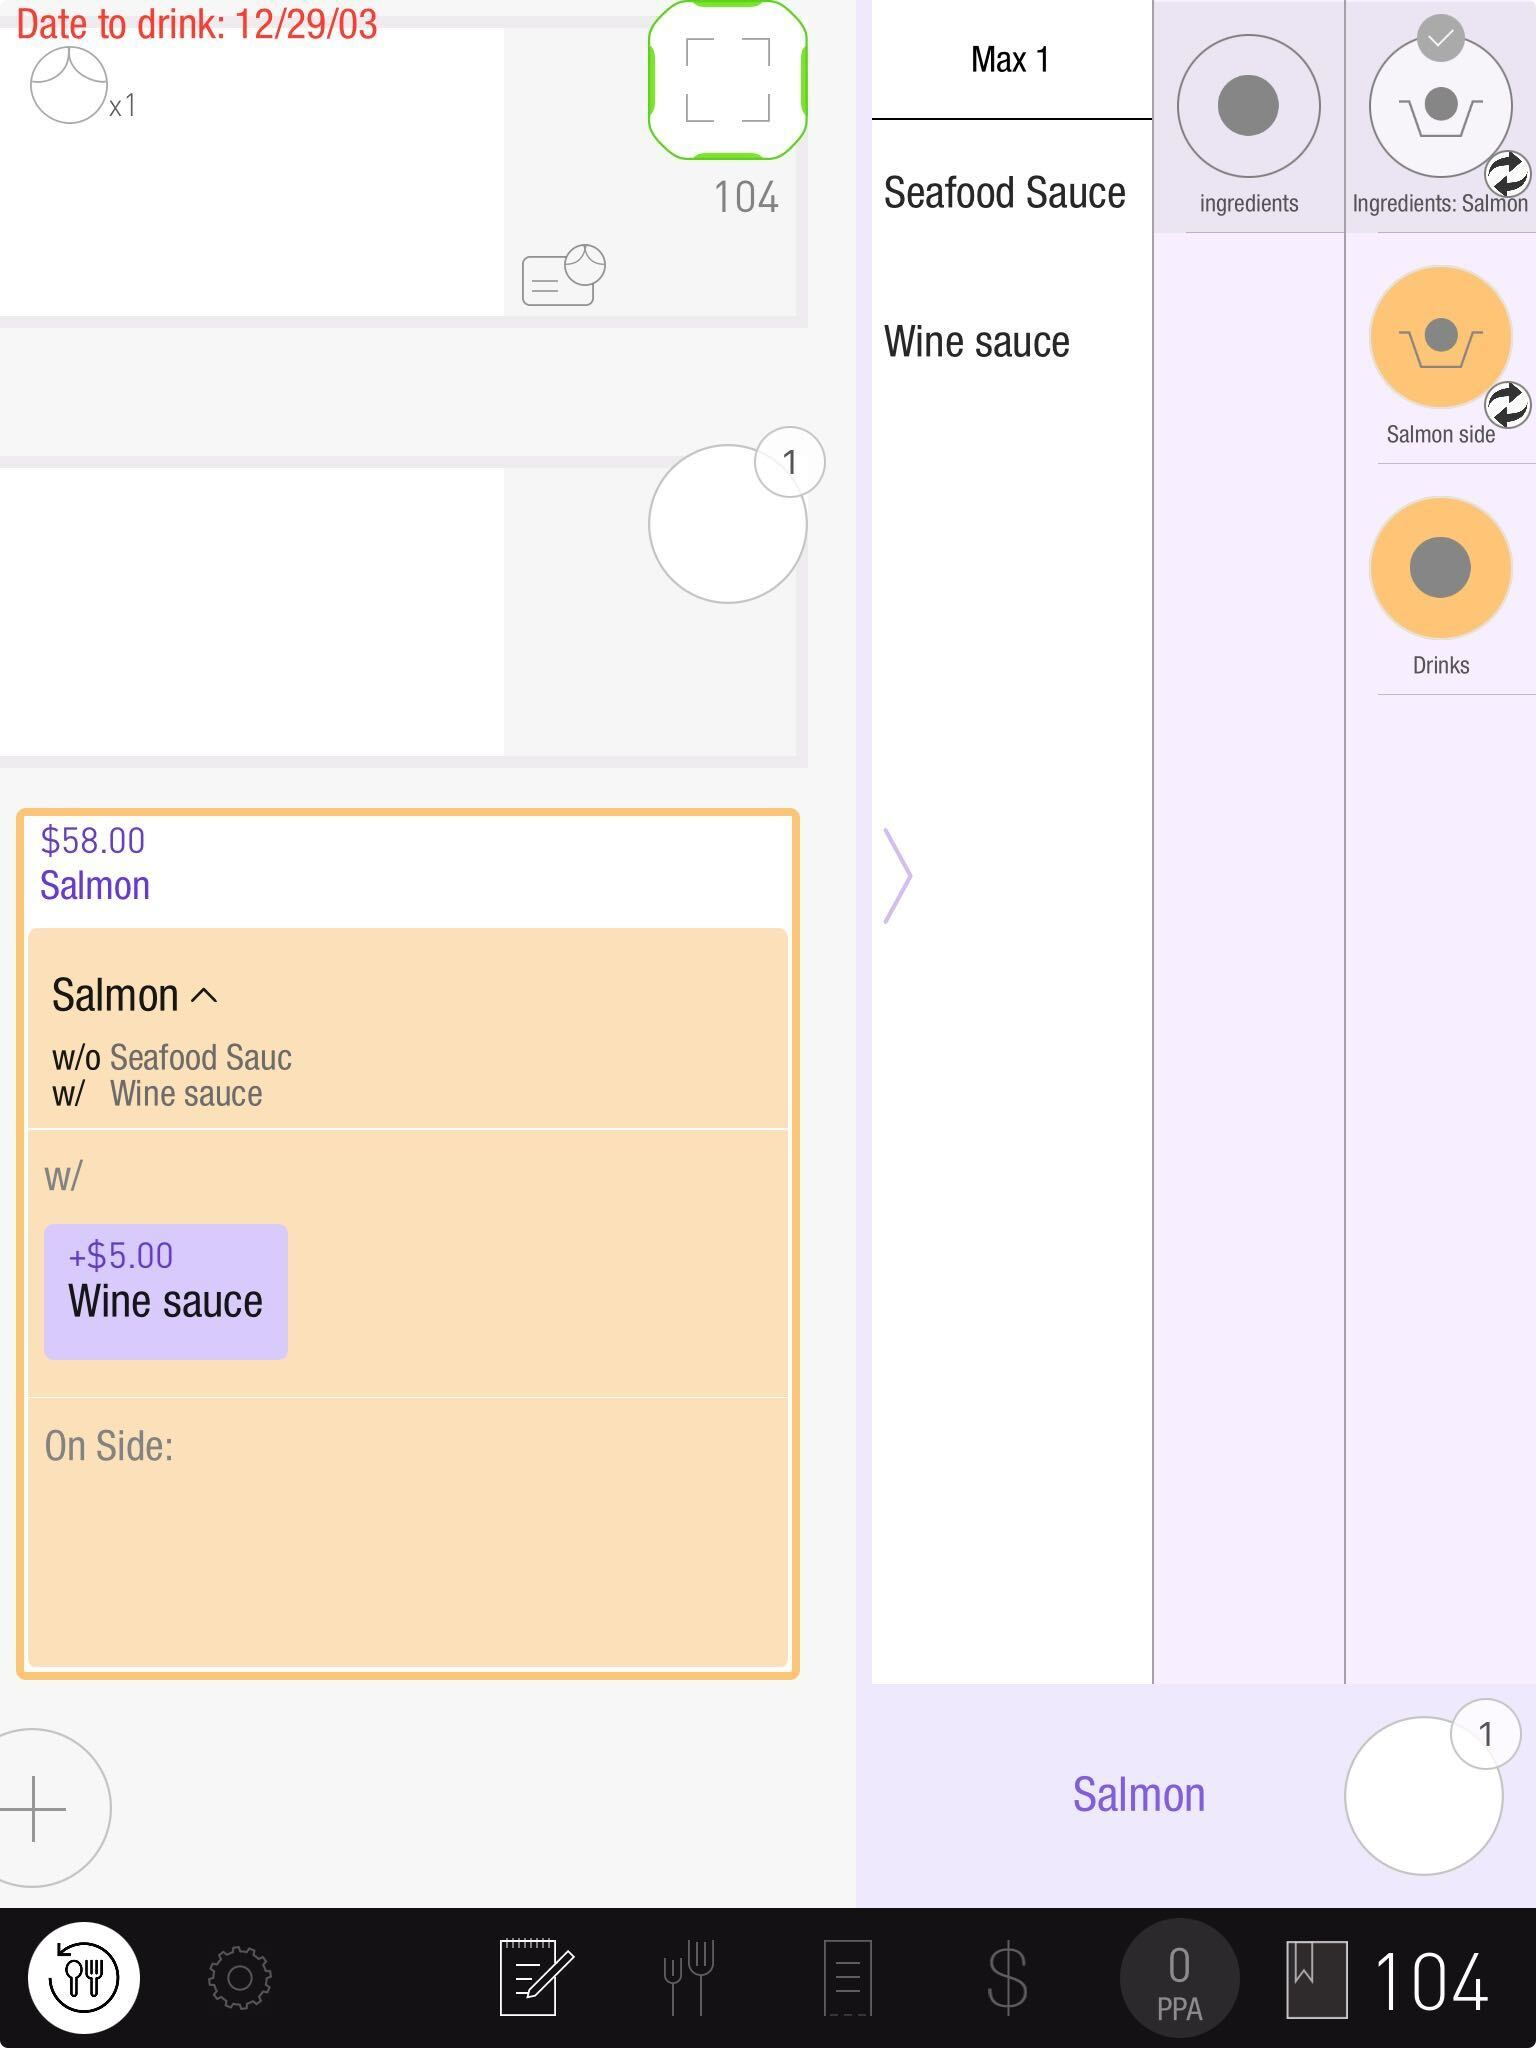The image size is (1536, 2048).
Task: Open the order notes pencil icon
Action: (x=536, y=1977)
